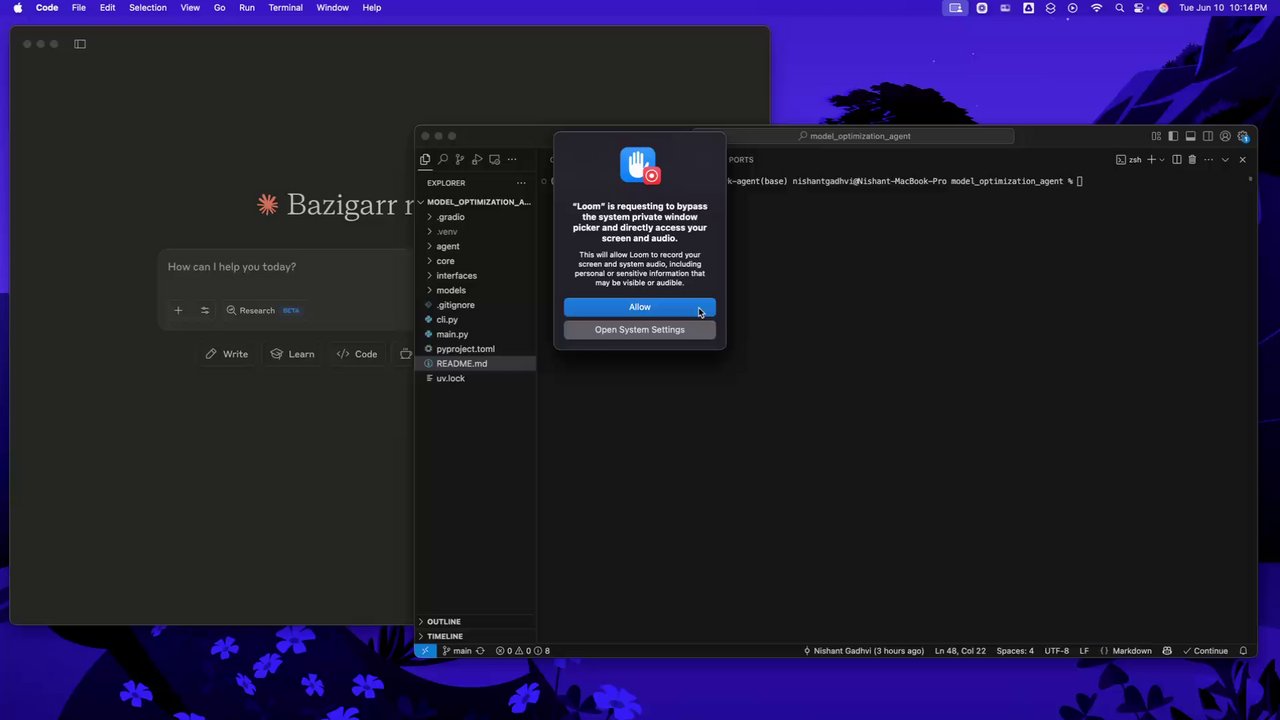
Task: Choose the Write suggestion chip
Action: click(x=227, y=354)
